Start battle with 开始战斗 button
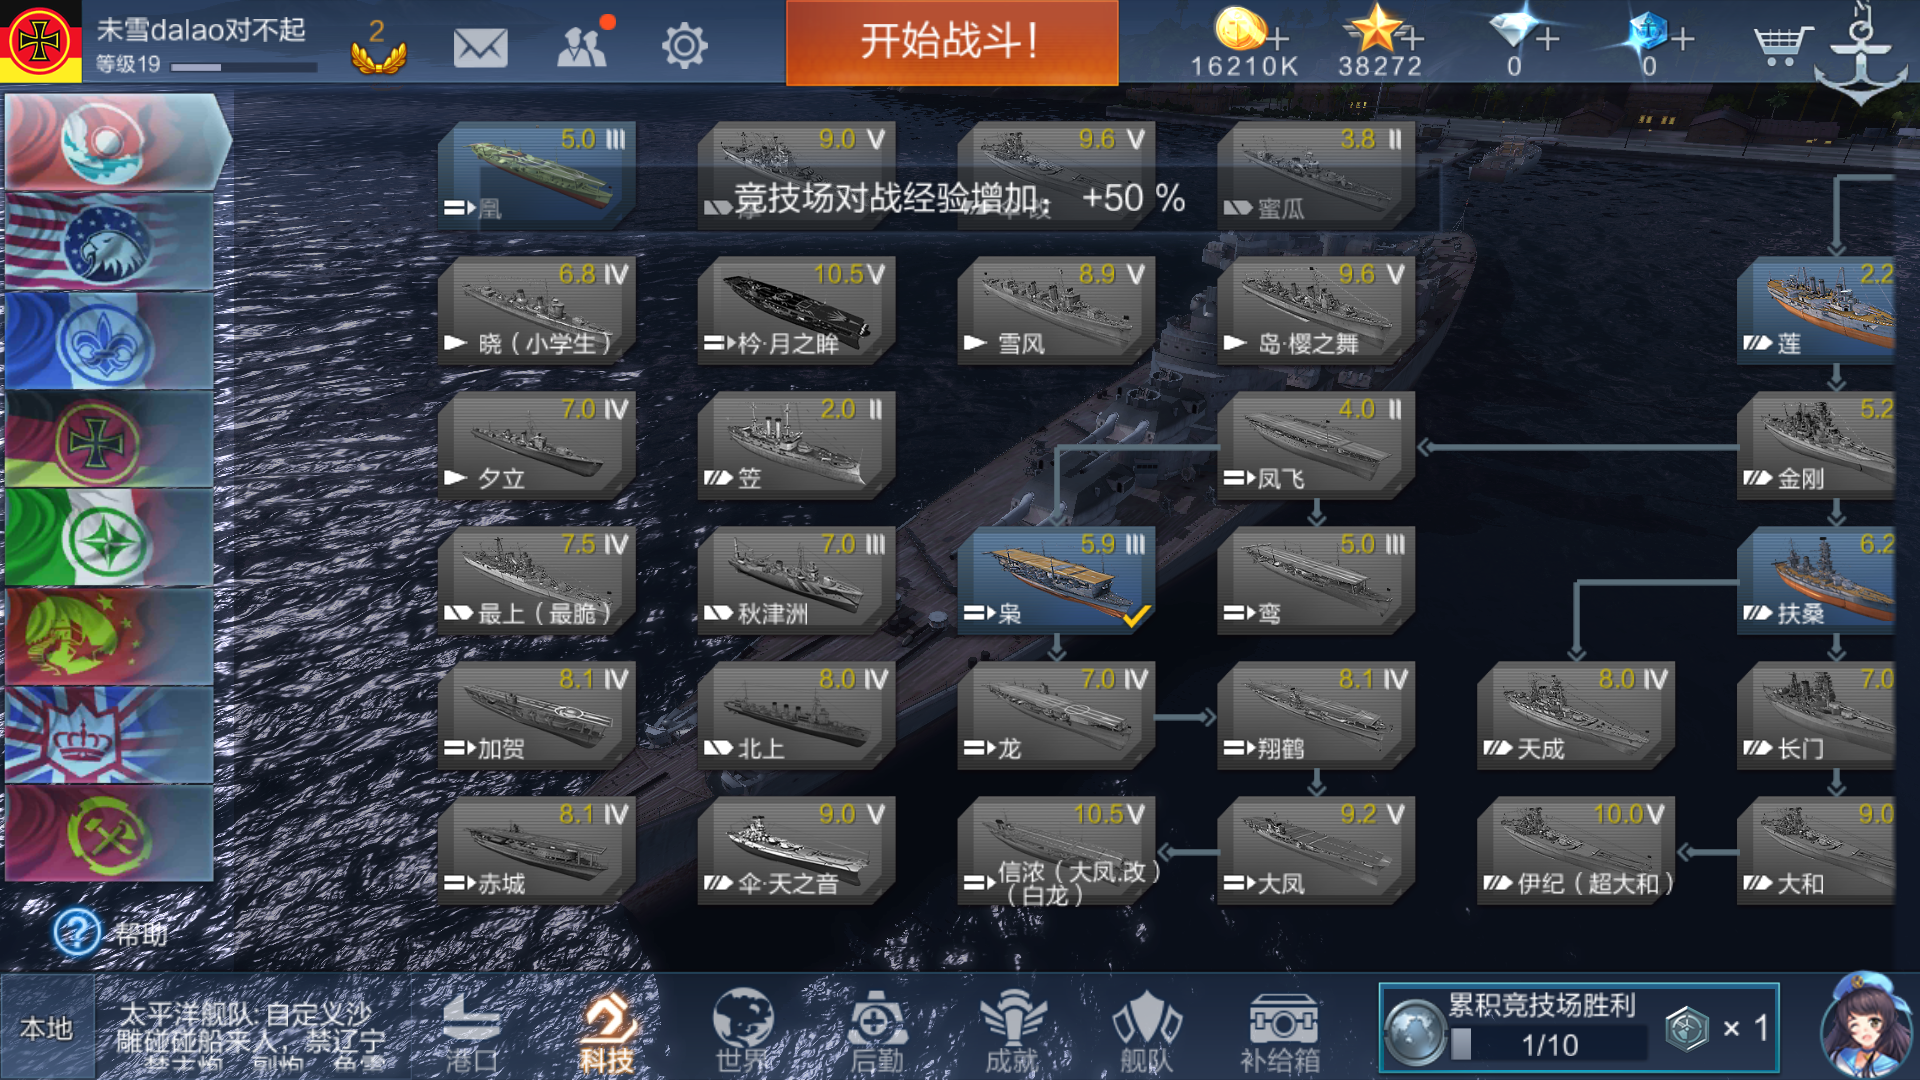Viewport: 1920px width, 1080px height. coord(952,42)
